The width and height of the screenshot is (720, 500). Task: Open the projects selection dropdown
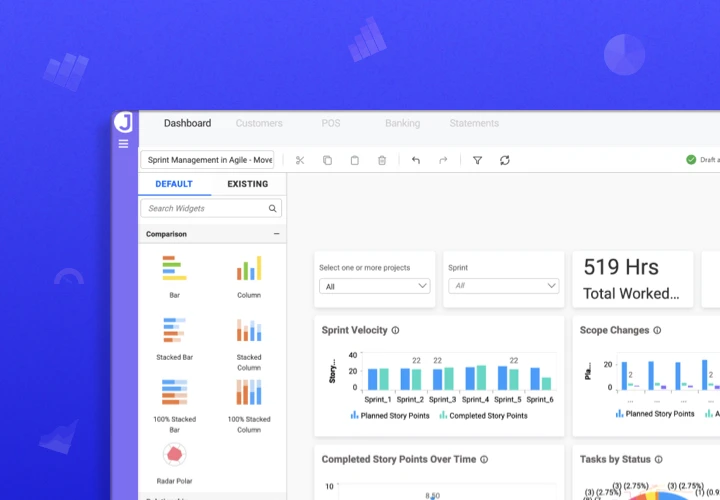pyautogui.click(x=375, y=286)
